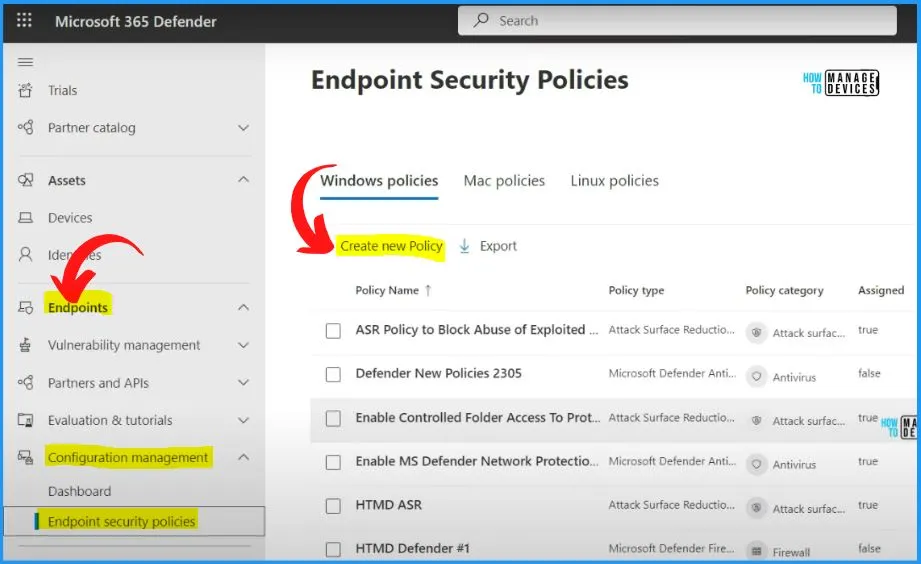The width and height of the screenshot is (921, 564).
Task: Collapse the Endpoints section chevron
Action: pyautogui.click(x=243, y=307)
